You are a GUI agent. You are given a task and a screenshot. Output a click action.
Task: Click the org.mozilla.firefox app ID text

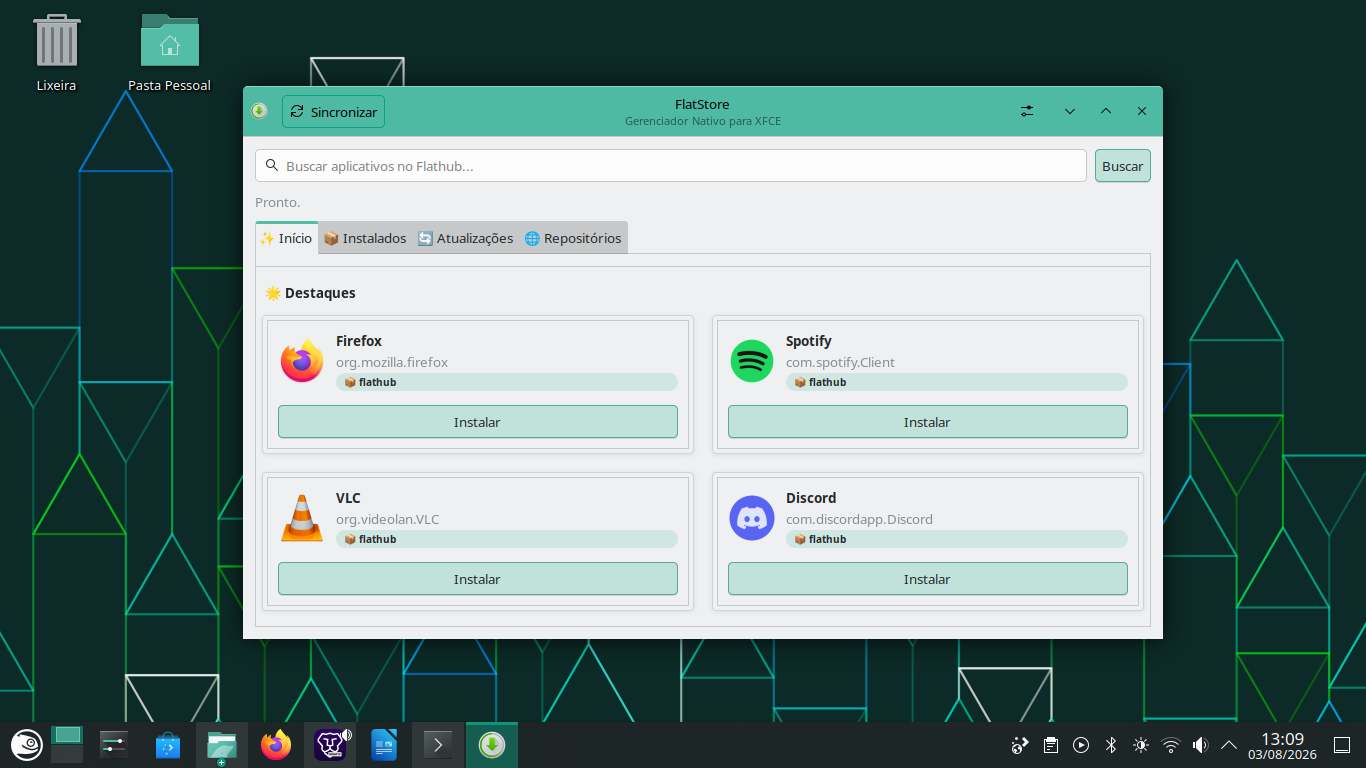coord(392,362)
